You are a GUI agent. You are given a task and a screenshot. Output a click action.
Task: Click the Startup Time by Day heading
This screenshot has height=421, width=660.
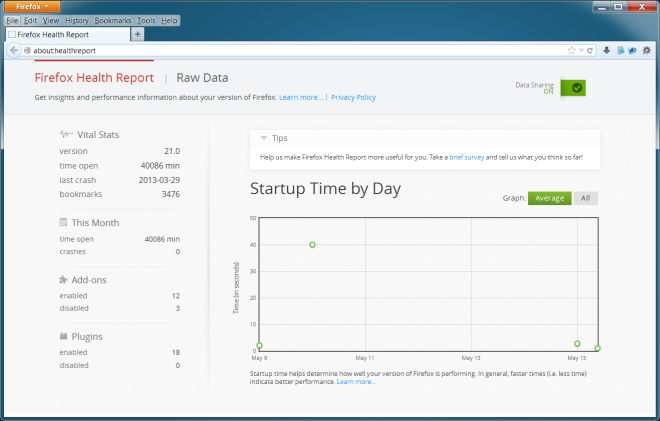tap(325, 189)
